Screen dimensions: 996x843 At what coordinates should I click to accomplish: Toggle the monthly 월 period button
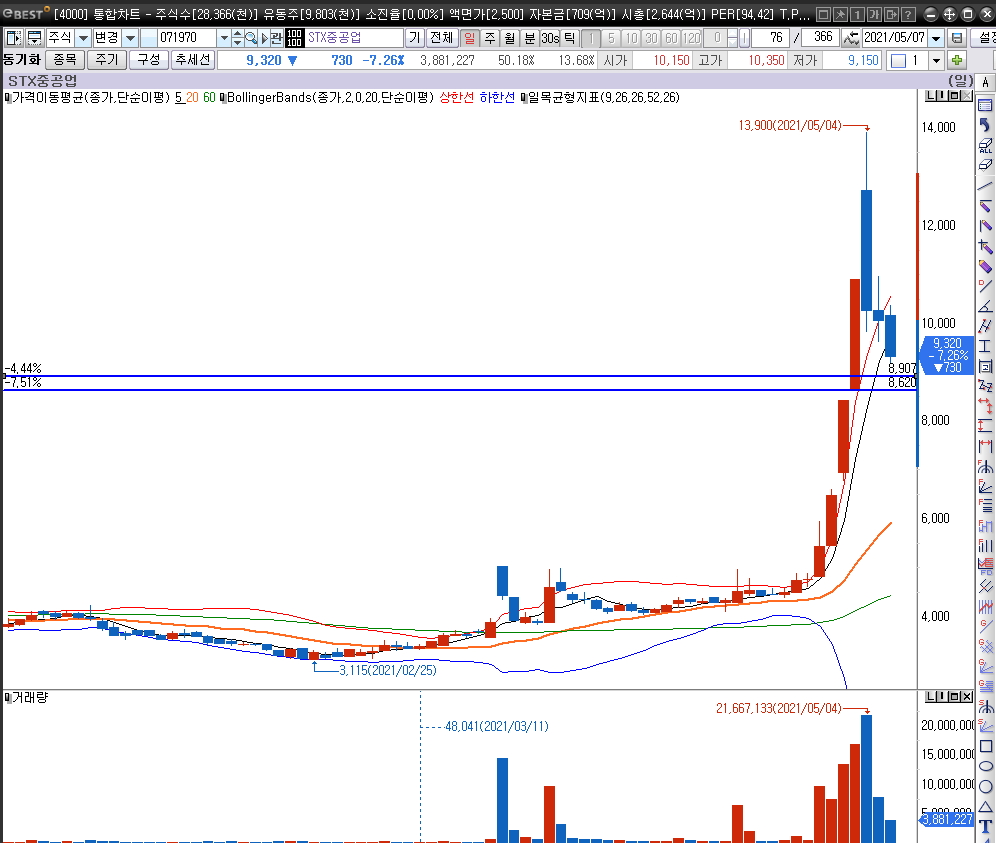coord(509,38)
